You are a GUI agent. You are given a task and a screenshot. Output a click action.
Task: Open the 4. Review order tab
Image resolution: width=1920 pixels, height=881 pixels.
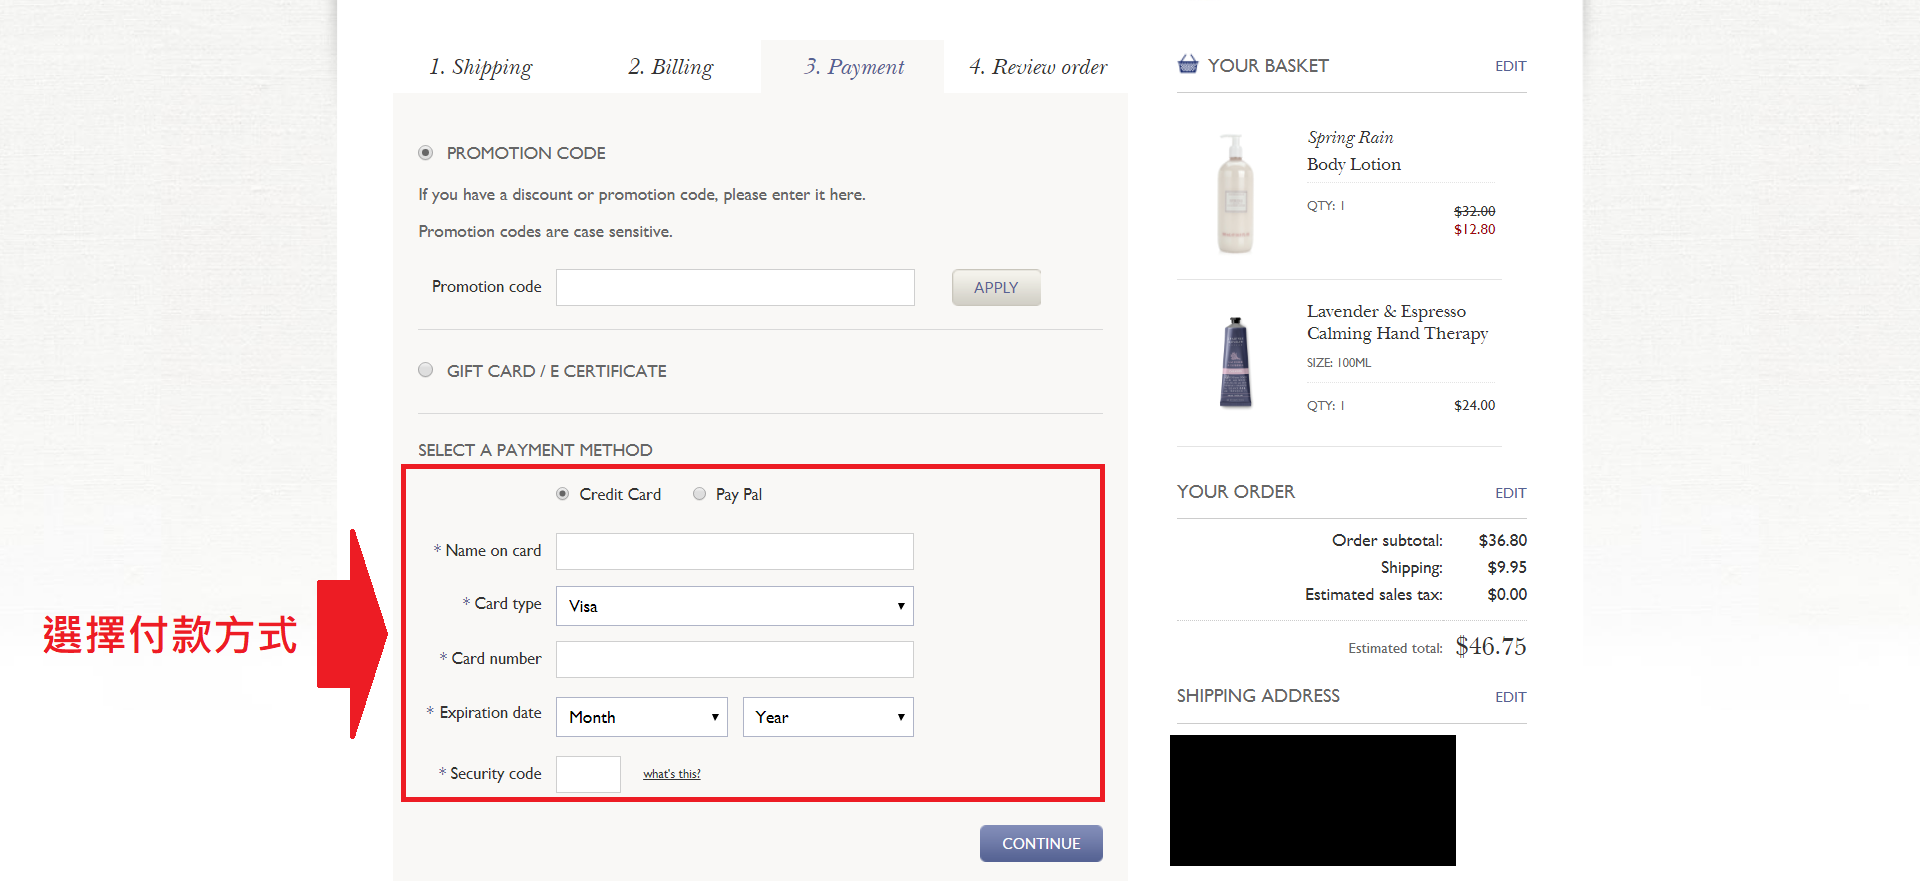coord(1038,67)
